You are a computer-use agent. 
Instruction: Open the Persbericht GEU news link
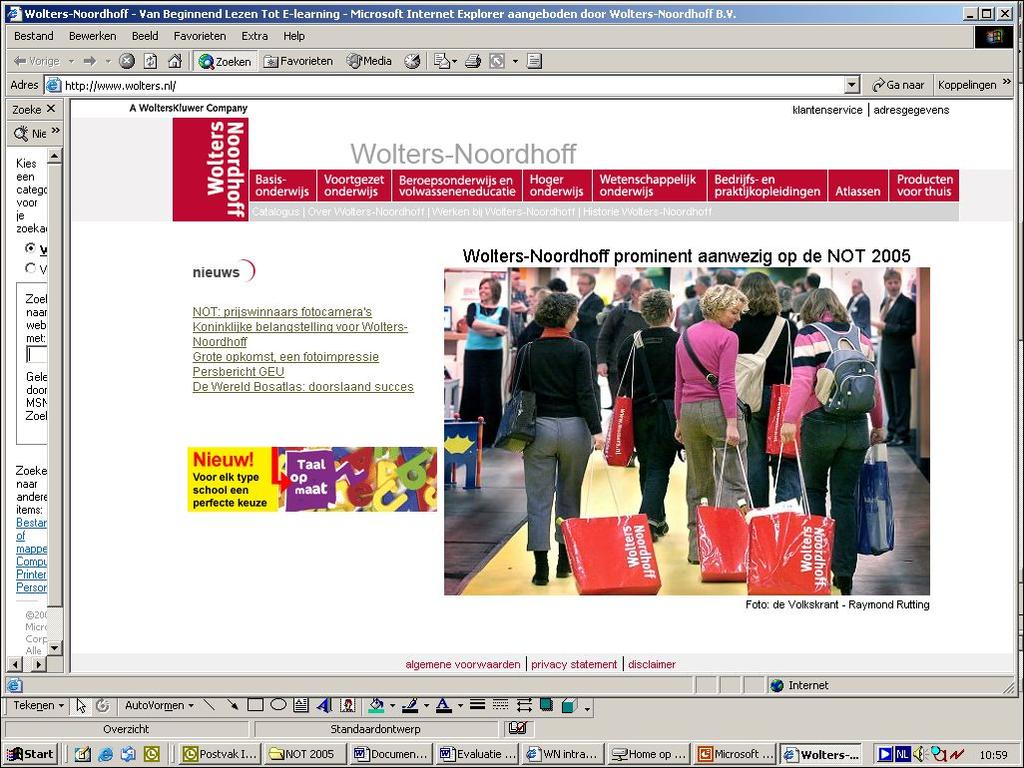tap(238, 372)
